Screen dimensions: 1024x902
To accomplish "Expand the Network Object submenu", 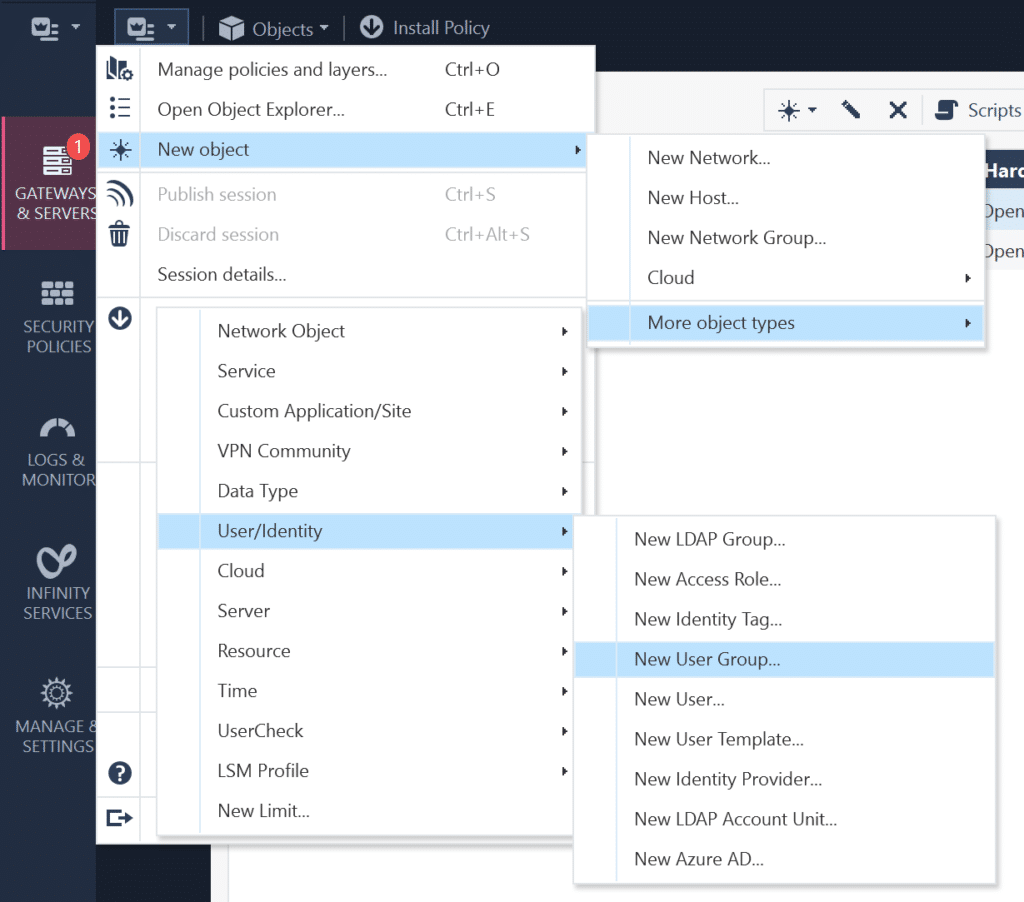I will (x=565, y=331).
